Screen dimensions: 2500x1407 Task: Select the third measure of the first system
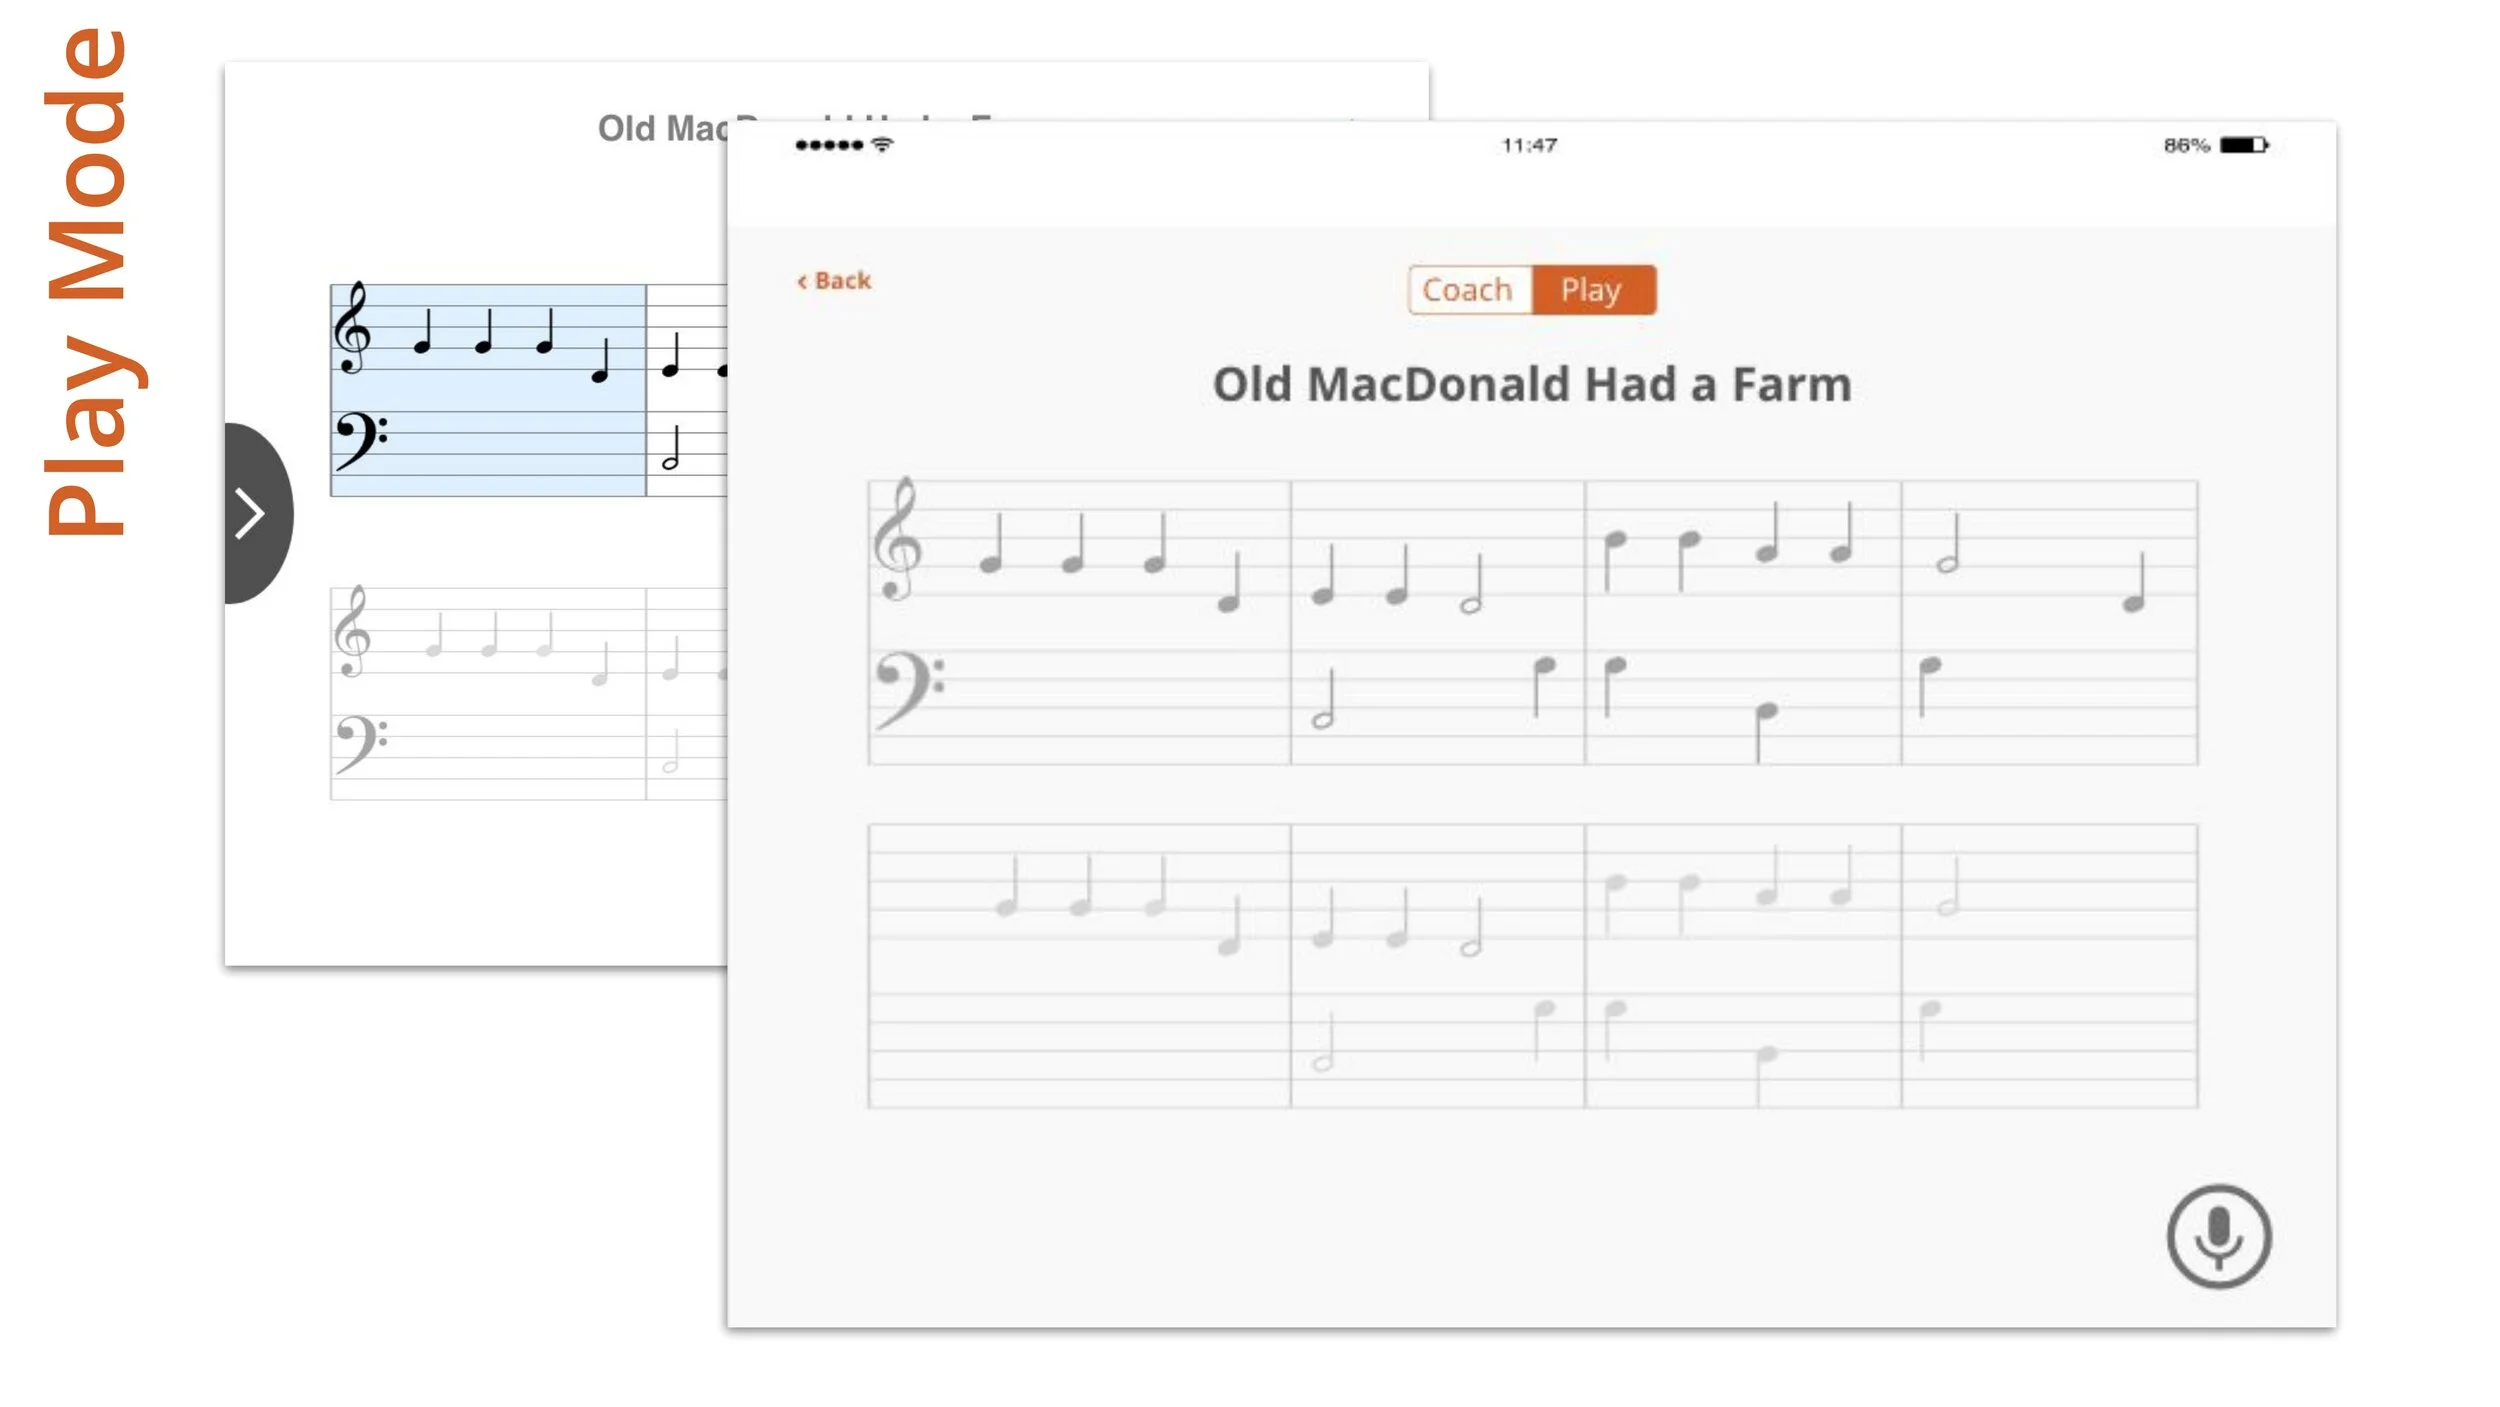click(1742, 622)
